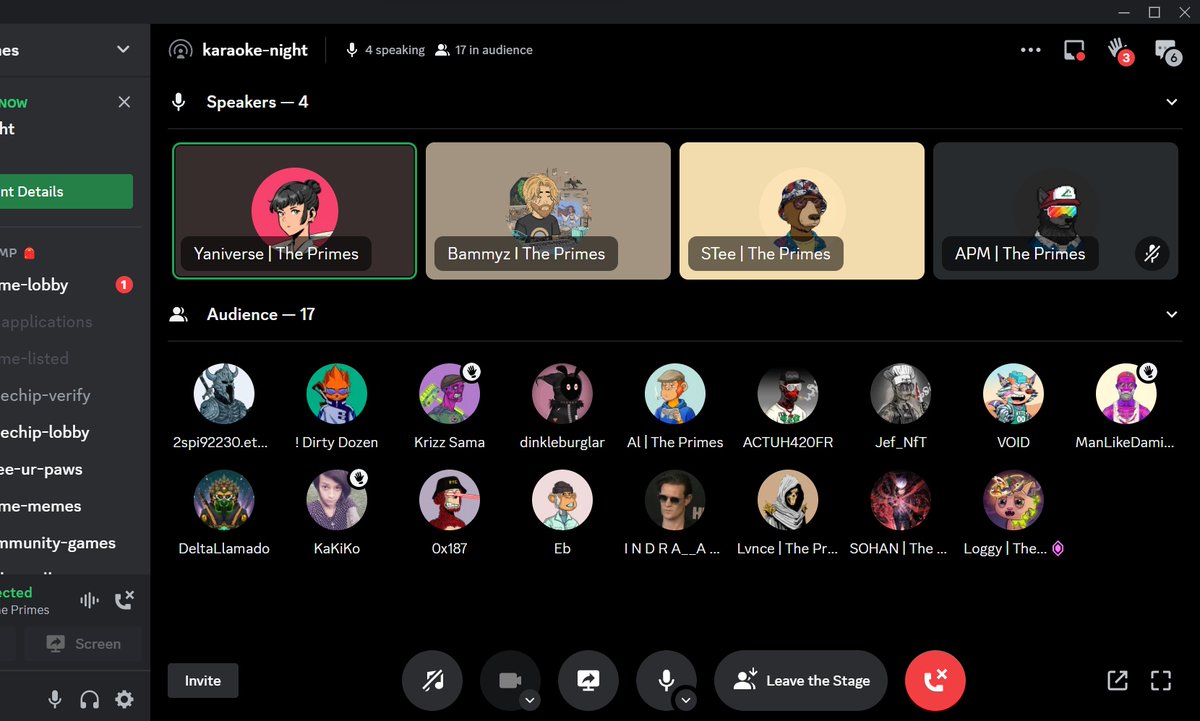This screenshot has width=1200, height=721.
Task: Click Leave the Stage button
Action: pyautogui.click(x=801, y=680)
